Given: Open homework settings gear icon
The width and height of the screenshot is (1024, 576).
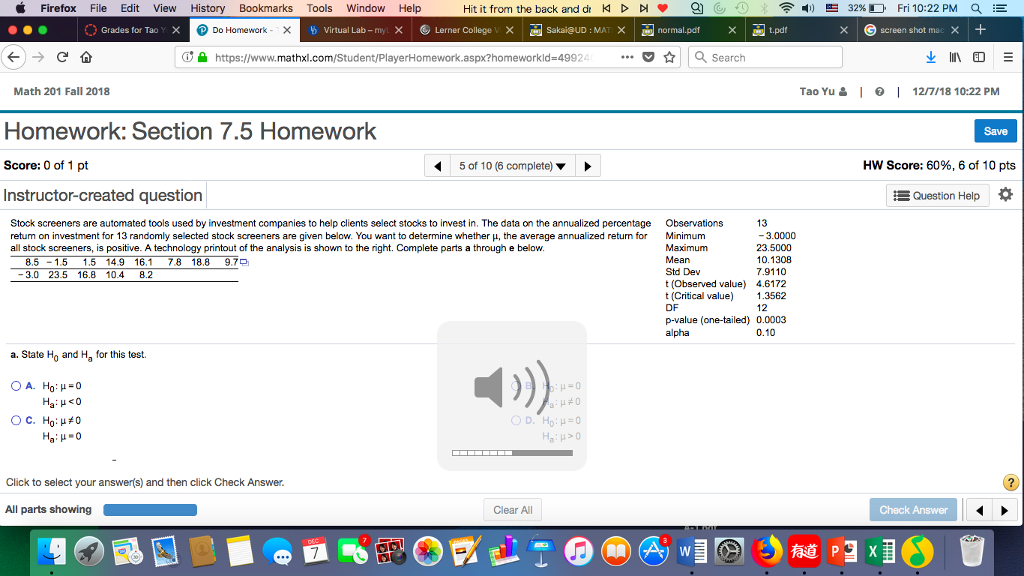Looking at the screenshot, I should coord(1006,195).
